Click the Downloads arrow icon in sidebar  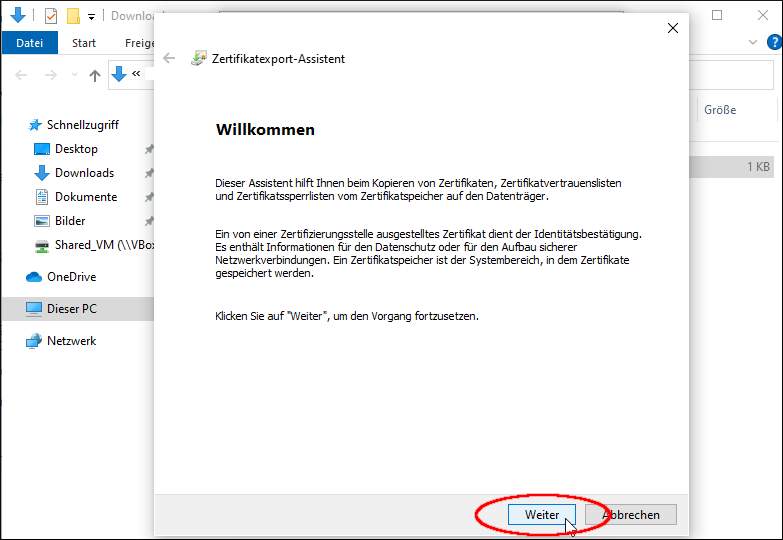tap(42, 173)
